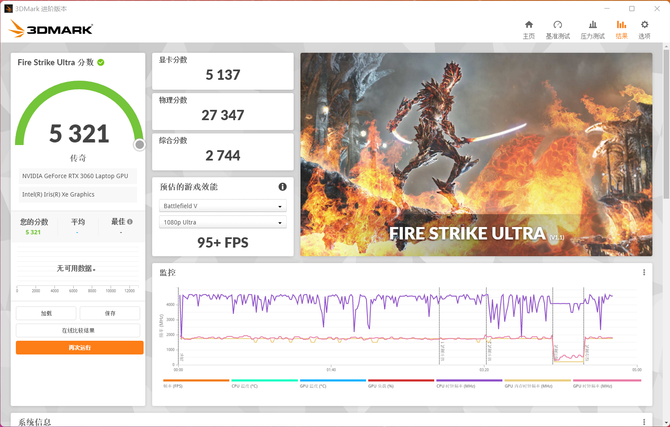This screenshot has height=427, width=670.
Task: Click the 95+ FPS estimate
Action: click(223, 242)
